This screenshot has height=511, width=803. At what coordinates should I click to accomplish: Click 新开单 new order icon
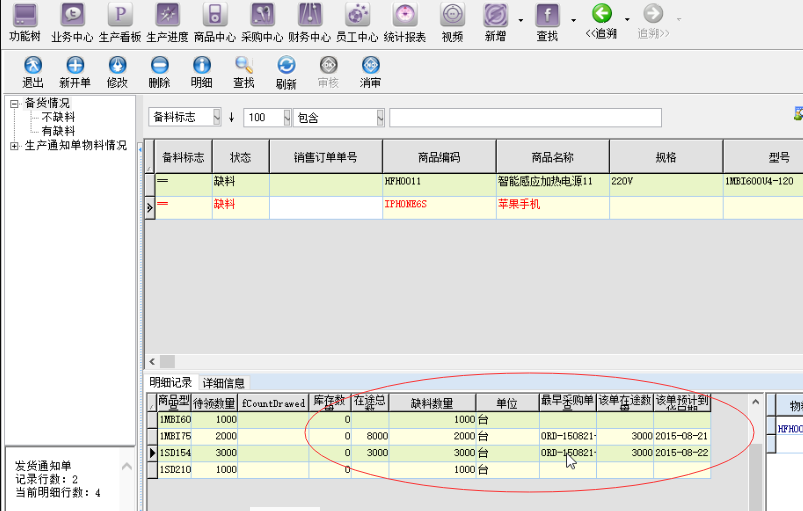coord(75,72)
